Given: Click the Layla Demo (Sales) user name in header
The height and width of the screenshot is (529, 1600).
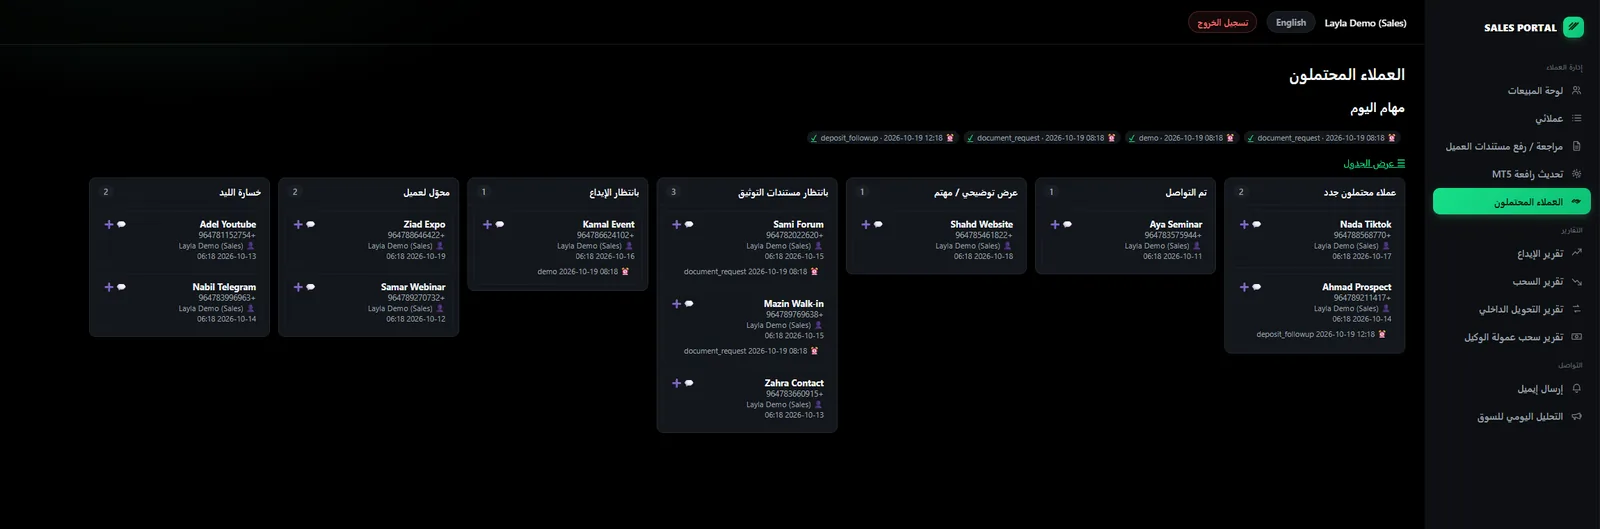Looking at the screenshot, I should (x=1365, y=23).
